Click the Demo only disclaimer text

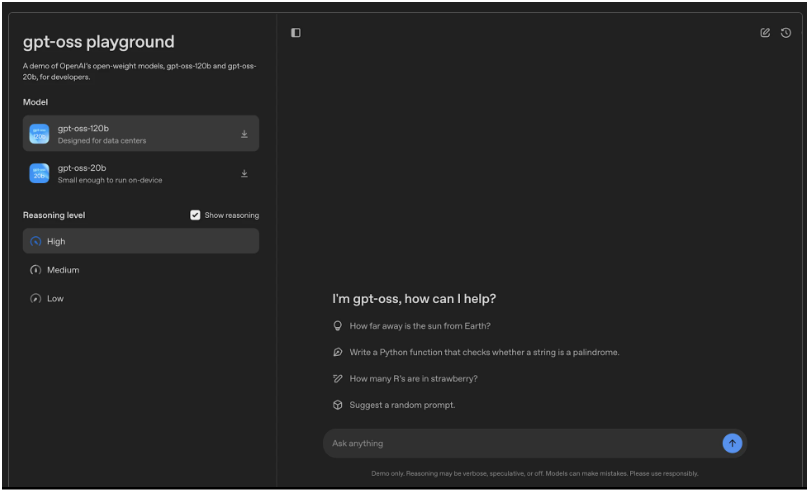(x=535, y=473)
